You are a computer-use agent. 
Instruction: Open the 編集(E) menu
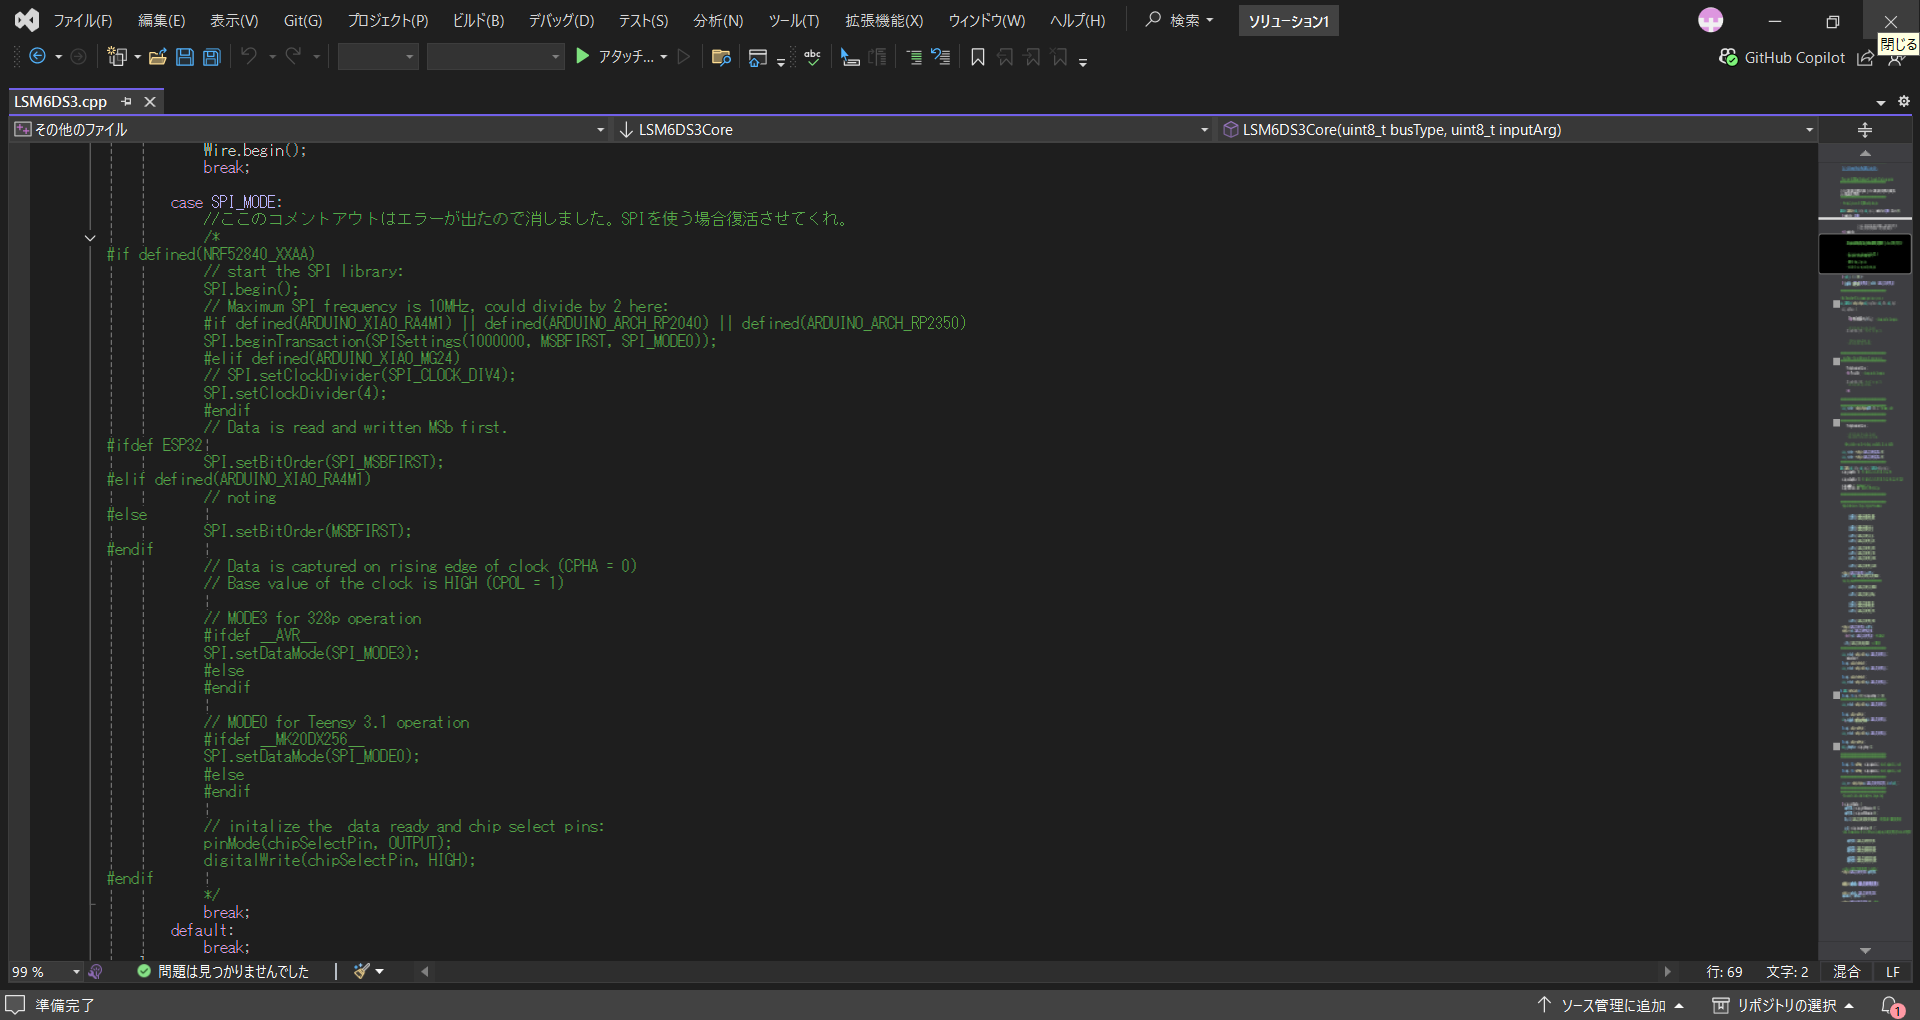[x=161, y=21]
